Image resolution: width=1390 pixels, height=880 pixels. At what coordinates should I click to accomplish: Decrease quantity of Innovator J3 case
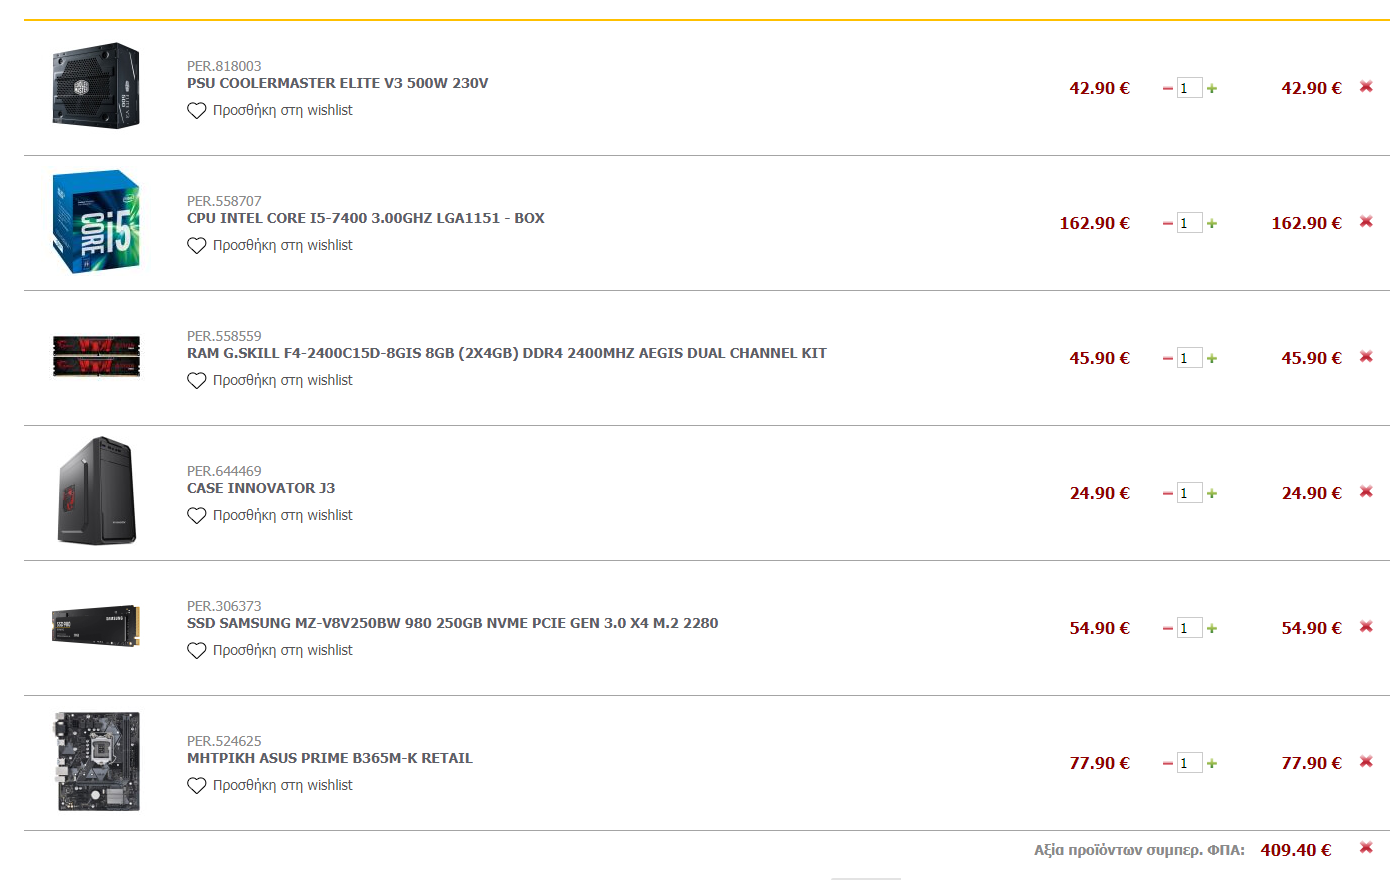[x=1167, y=493]
